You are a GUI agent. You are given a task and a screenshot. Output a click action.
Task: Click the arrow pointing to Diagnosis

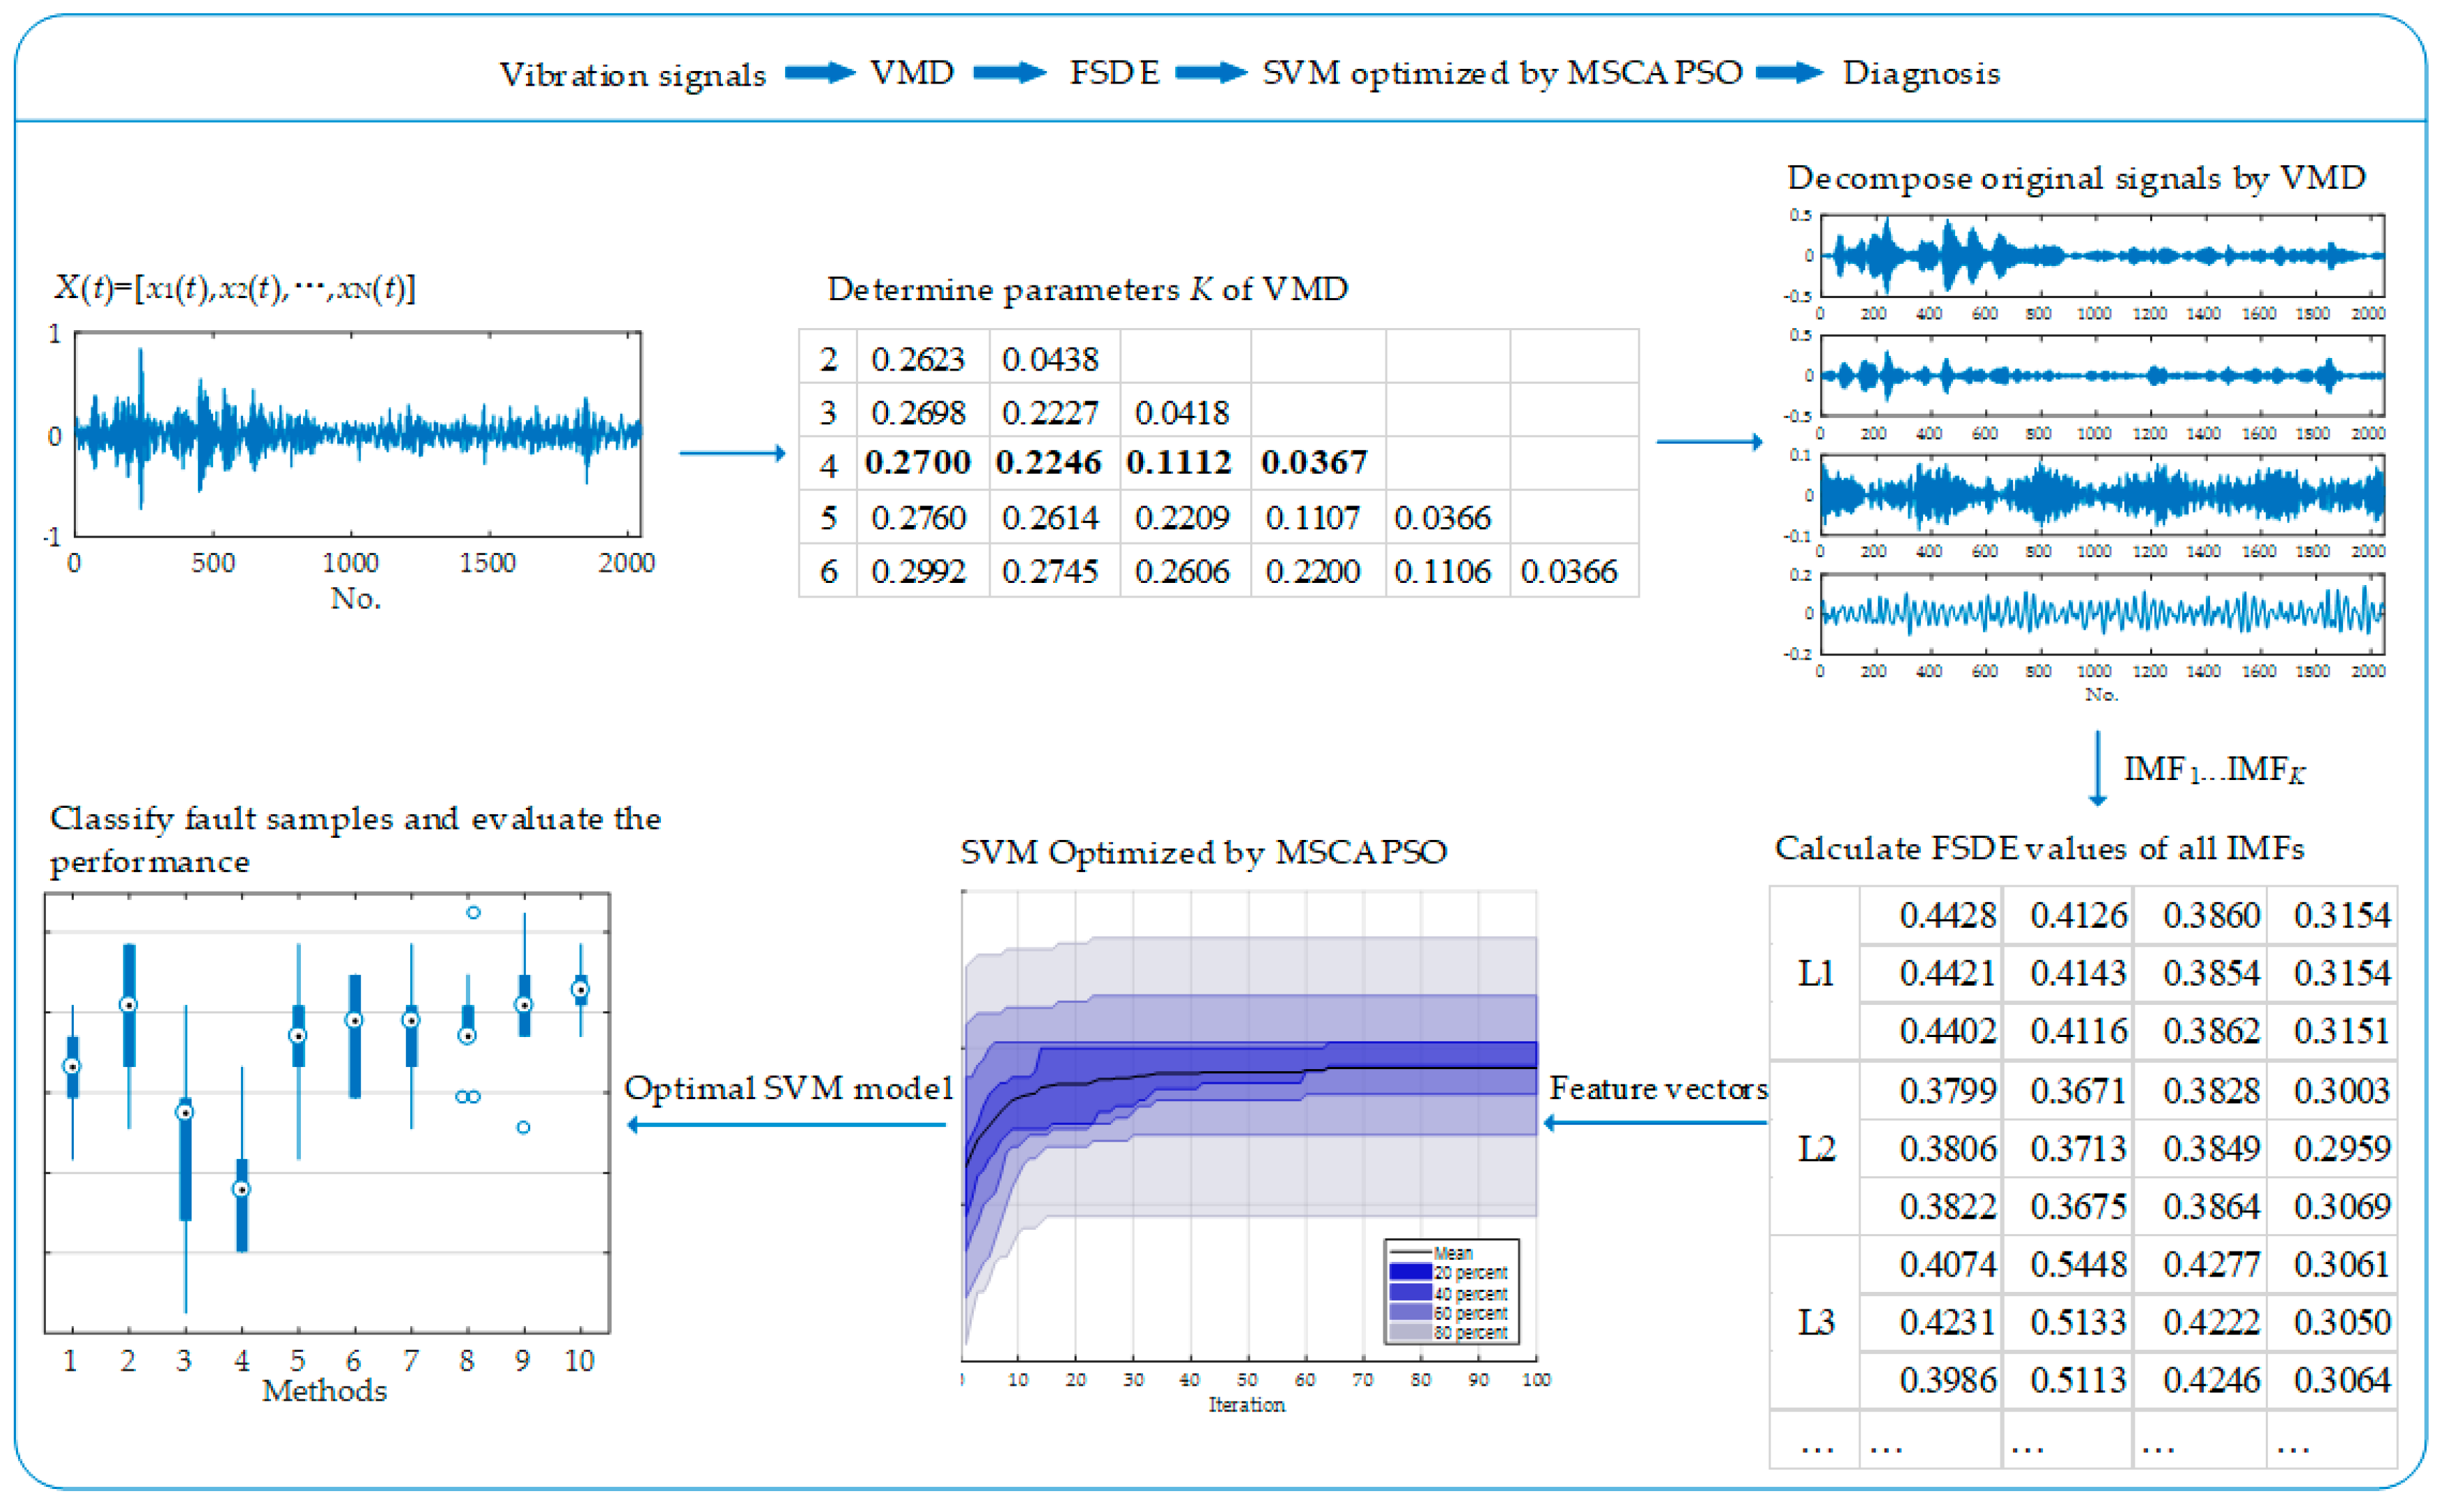click(1790, 73)
